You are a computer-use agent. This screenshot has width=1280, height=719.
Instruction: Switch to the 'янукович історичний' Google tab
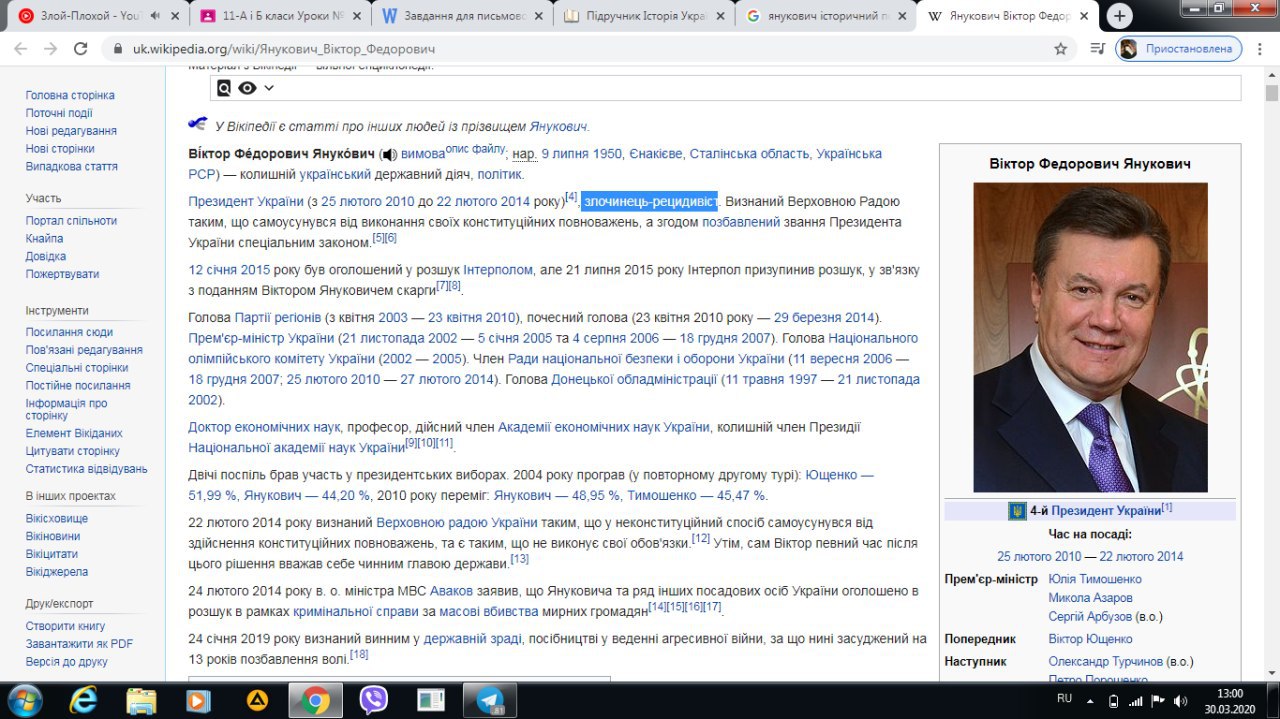(x=816, y=16)
